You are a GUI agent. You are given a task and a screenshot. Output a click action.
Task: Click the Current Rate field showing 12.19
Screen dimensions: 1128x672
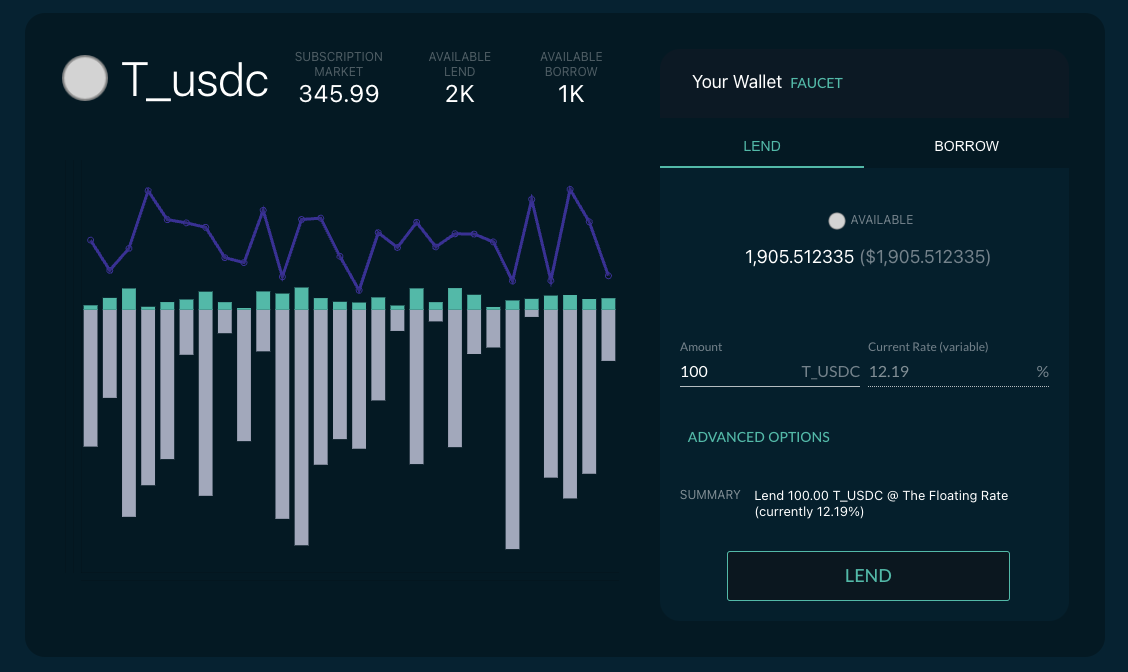pyautogui.click(x=958, y=372)
